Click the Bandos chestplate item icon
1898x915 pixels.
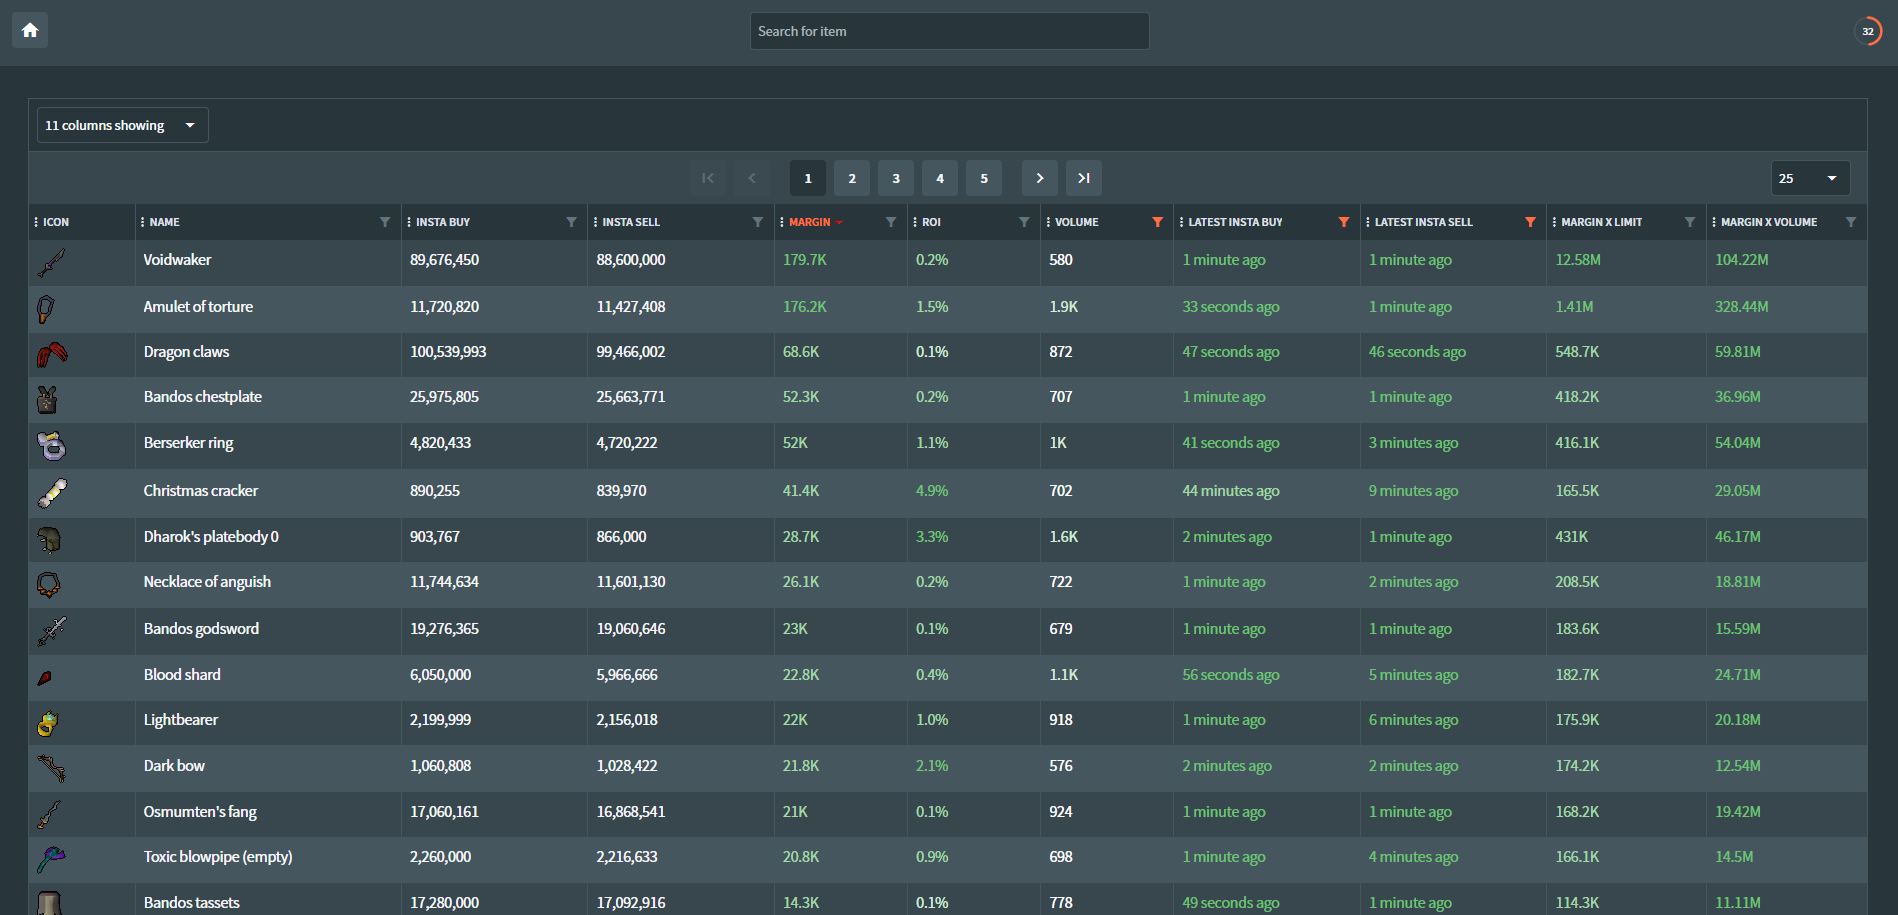coord(47,399)
